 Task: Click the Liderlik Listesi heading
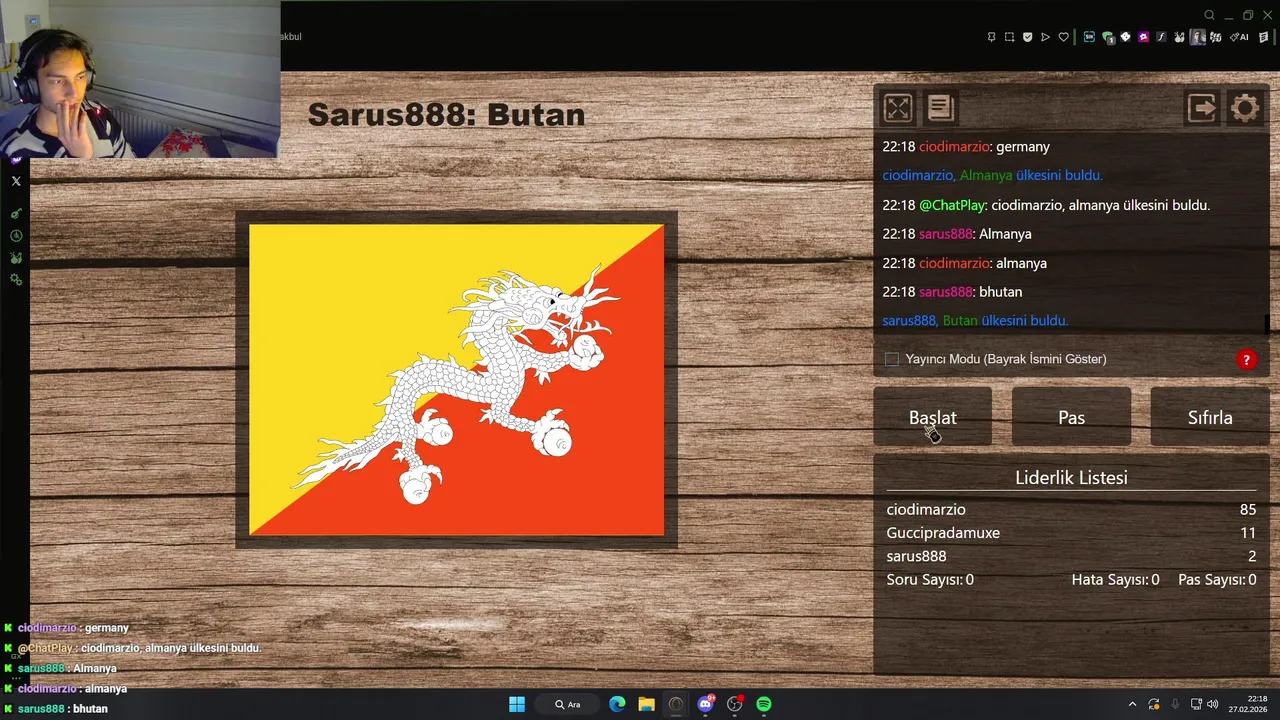click(1071, 477)
